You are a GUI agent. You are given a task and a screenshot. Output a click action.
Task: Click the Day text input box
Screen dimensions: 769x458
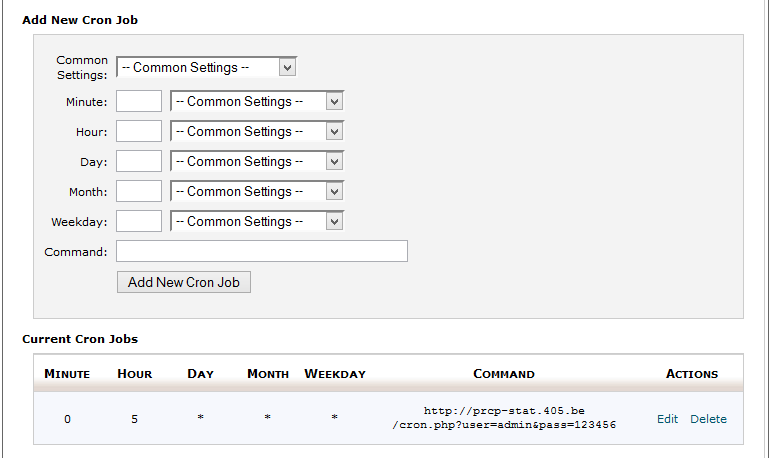pos(139,161)
